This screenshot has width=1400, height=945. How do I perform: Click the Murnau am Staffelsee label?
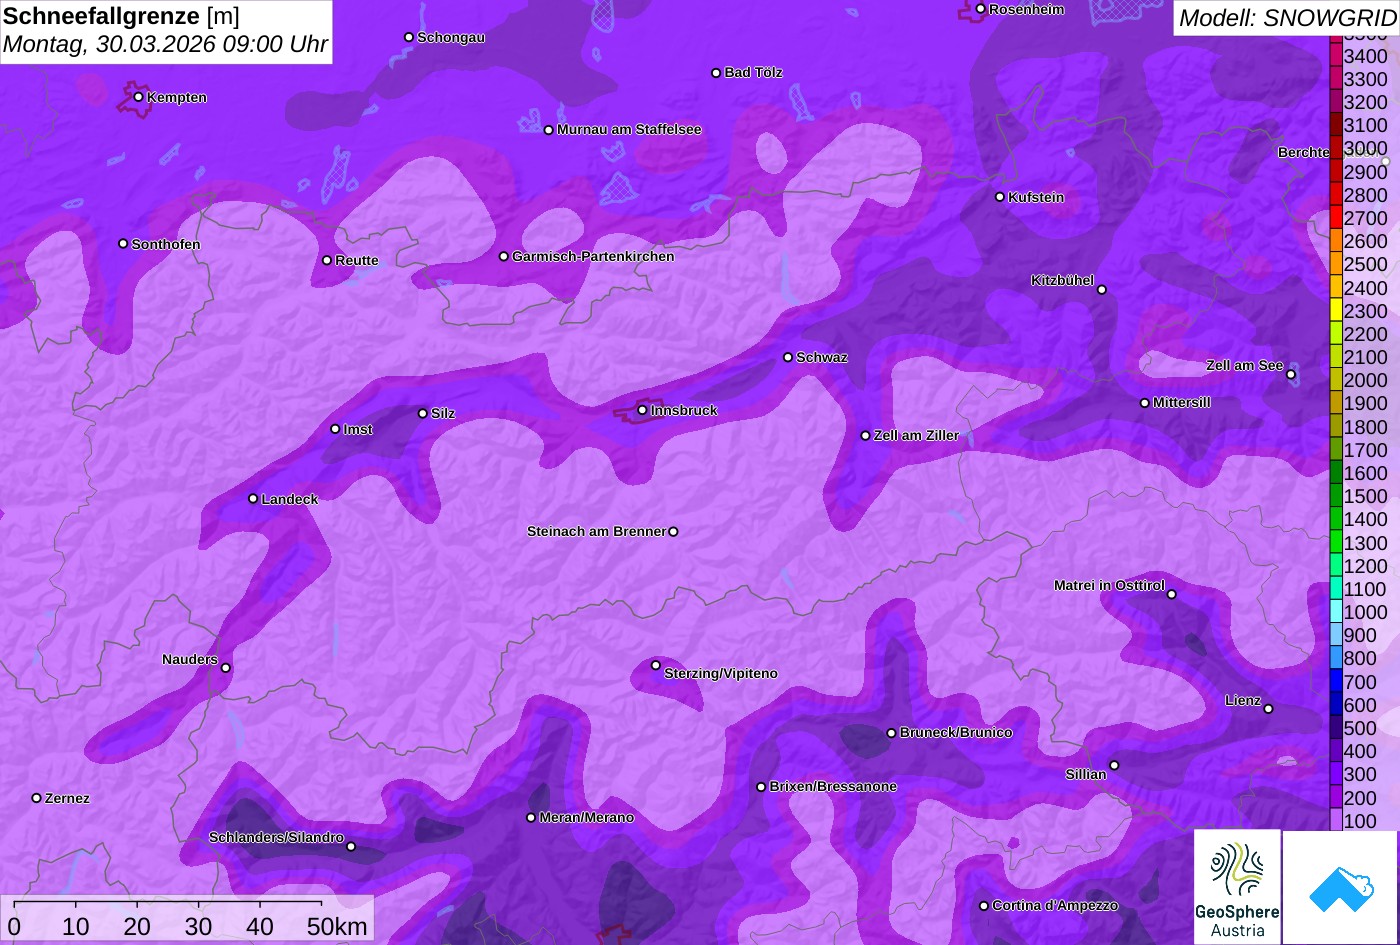click(x=629, y=129)
